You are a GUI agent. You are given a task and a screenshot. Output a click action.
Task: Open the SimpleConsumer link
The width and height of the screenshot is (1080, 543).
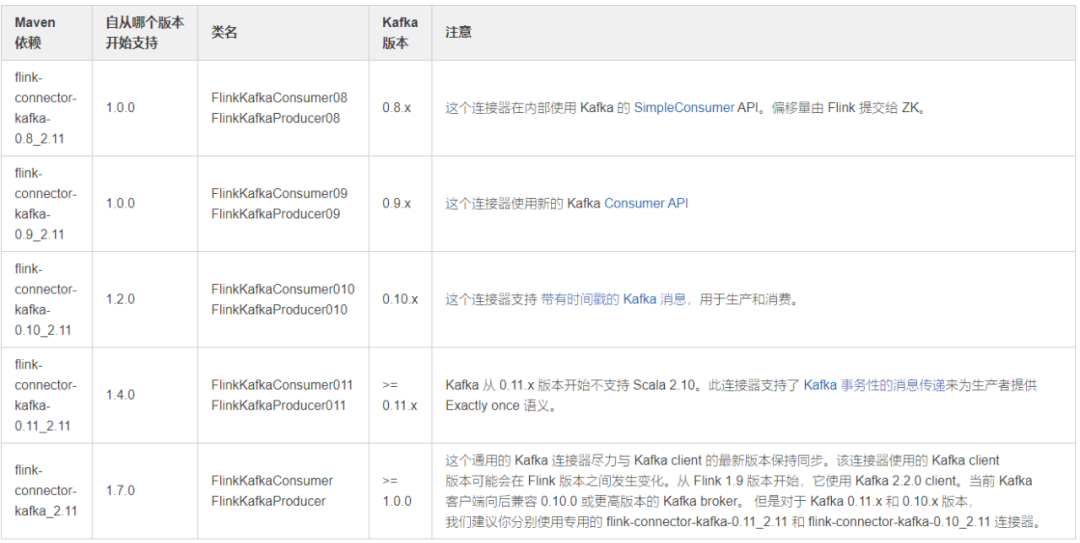click(x=684, y=108)
